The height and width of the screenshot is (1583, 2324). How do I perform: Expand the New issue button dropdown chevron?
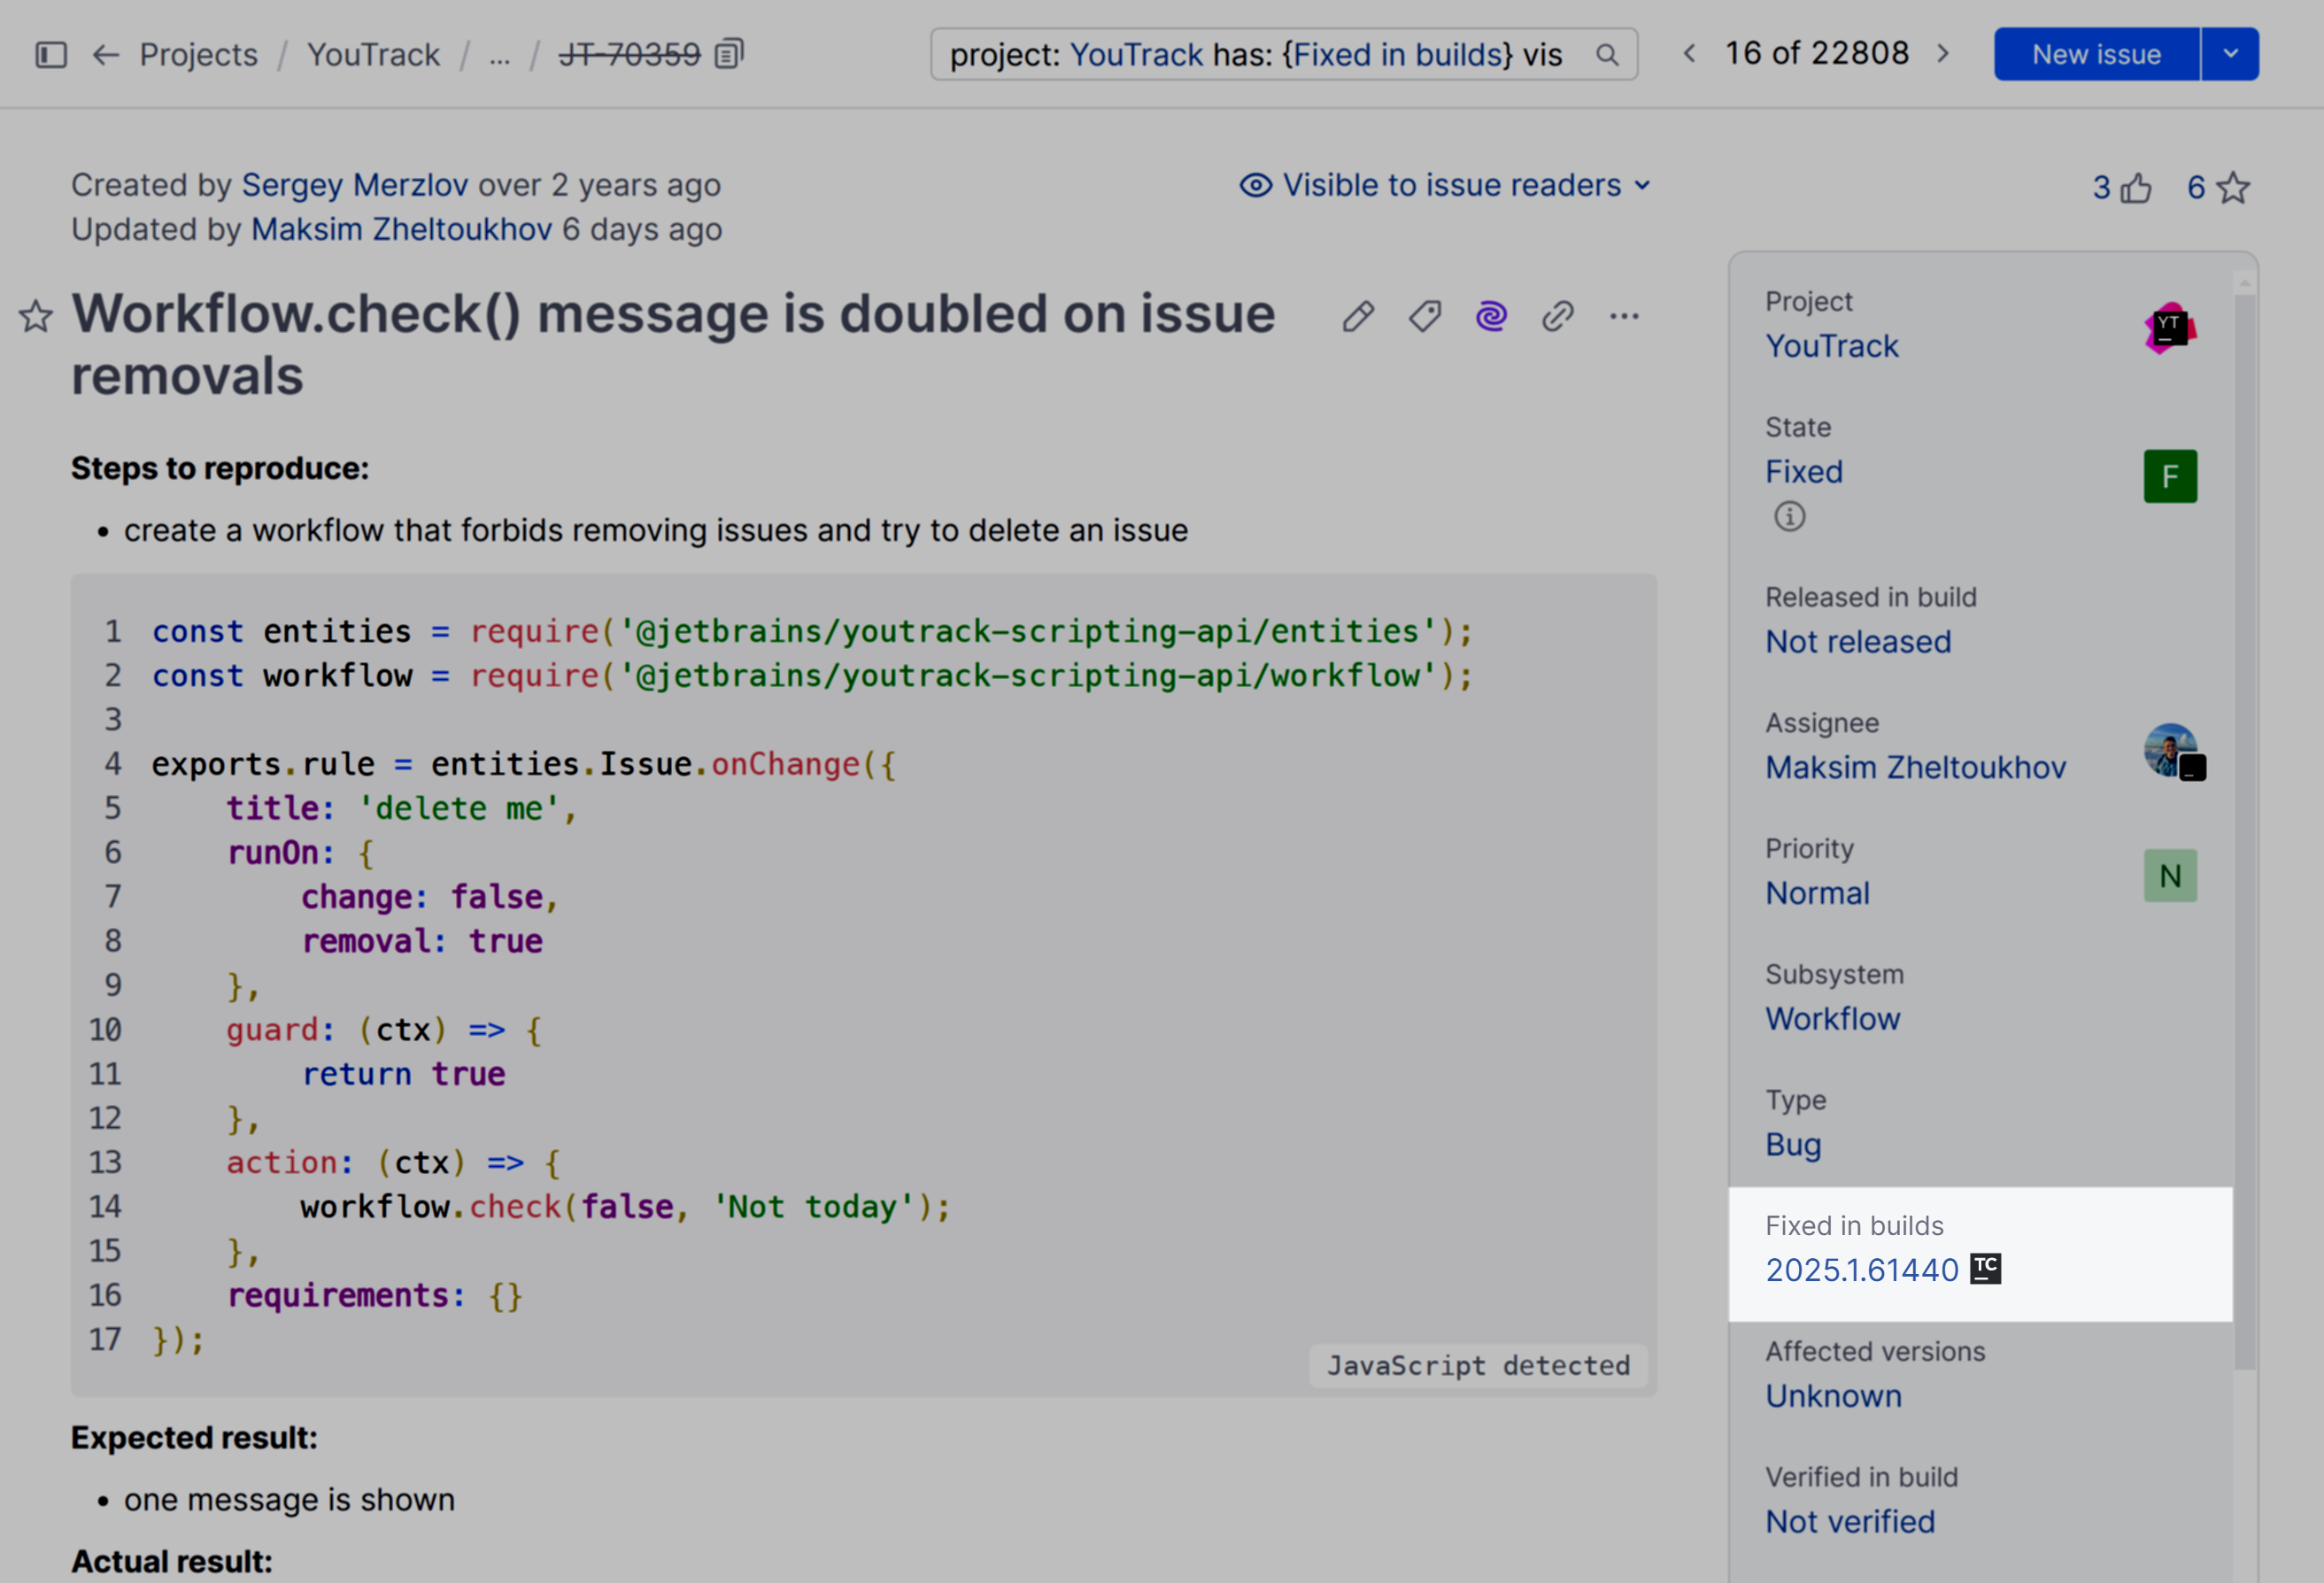click(2231, 54)
